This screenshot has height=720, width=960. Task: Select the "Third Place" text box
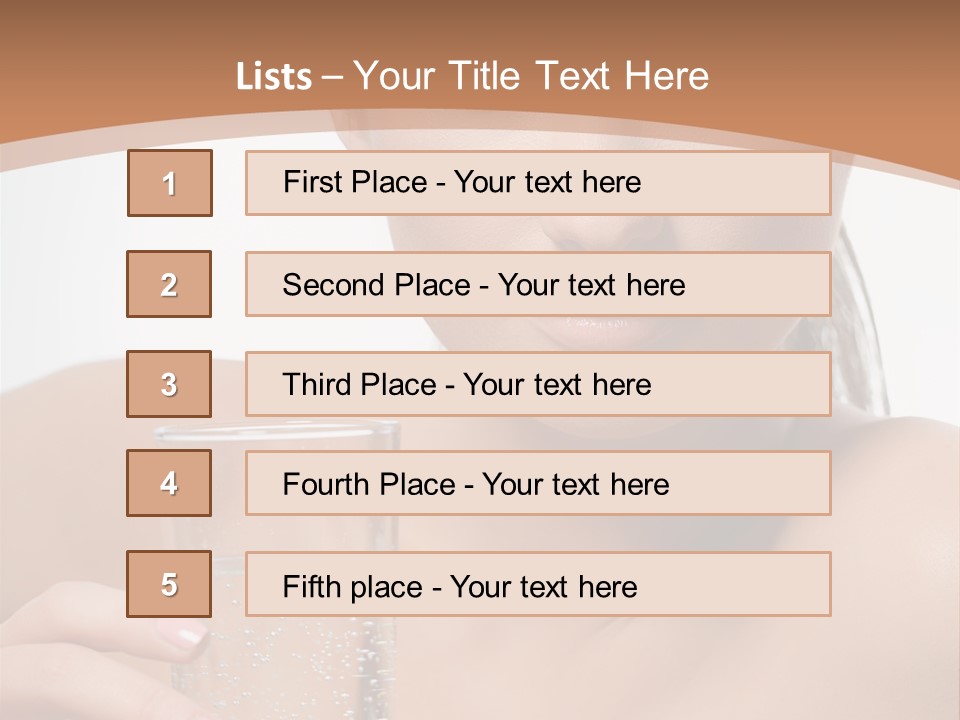coord(538,384)
